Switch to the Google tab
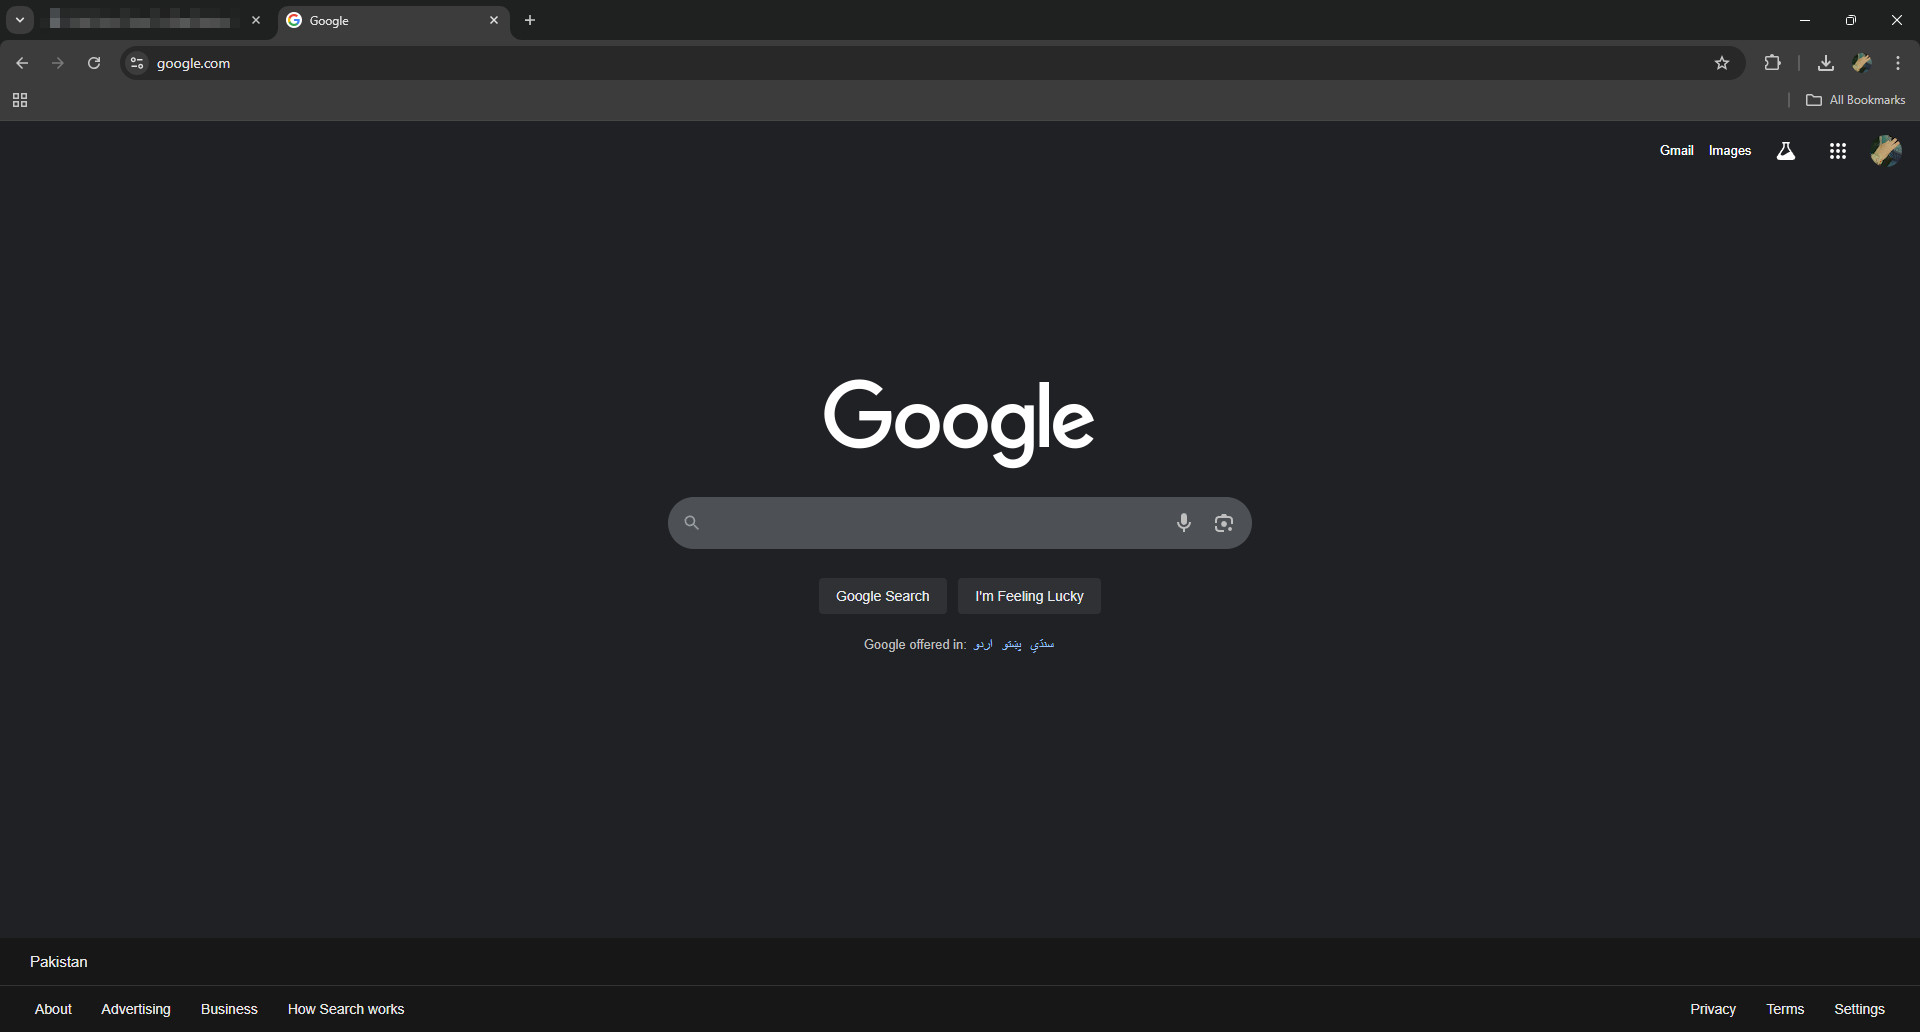The image size is (1920, 1032). coord(394,21)
